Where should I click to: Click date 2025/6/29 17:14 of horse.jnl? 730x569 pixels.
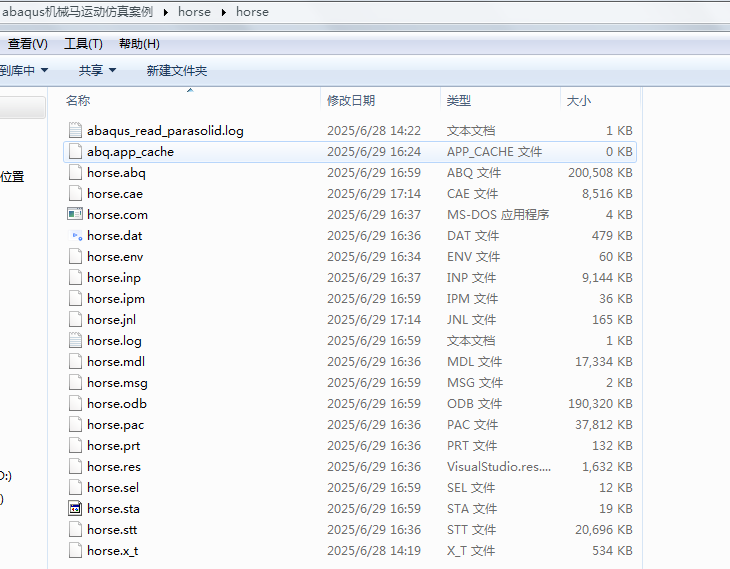(x=374, y=320)
